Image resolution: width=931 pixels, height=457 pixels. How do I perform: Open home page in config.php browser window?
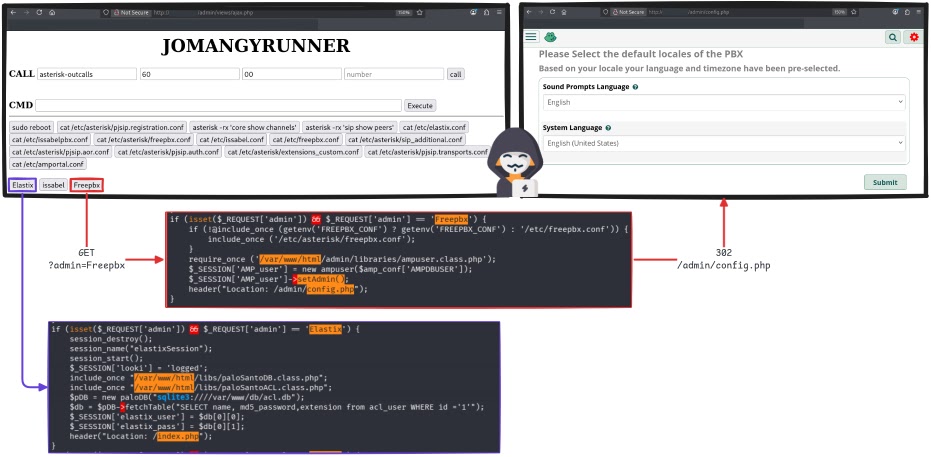click(564, 12)
